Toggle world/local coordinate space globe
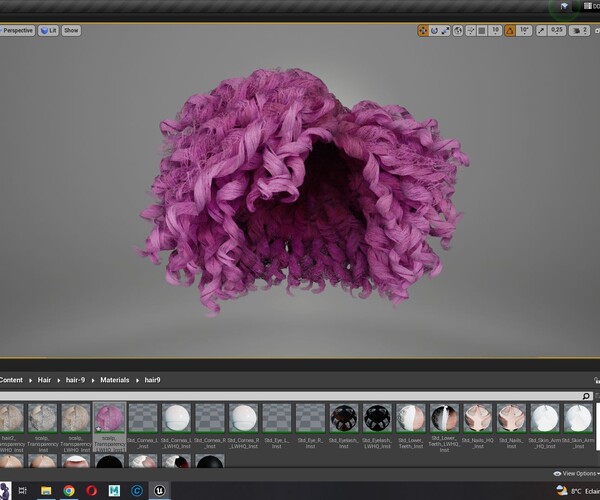Image resolution: width=600 pixels, height=500 pixels. click(x=458, y=31)
